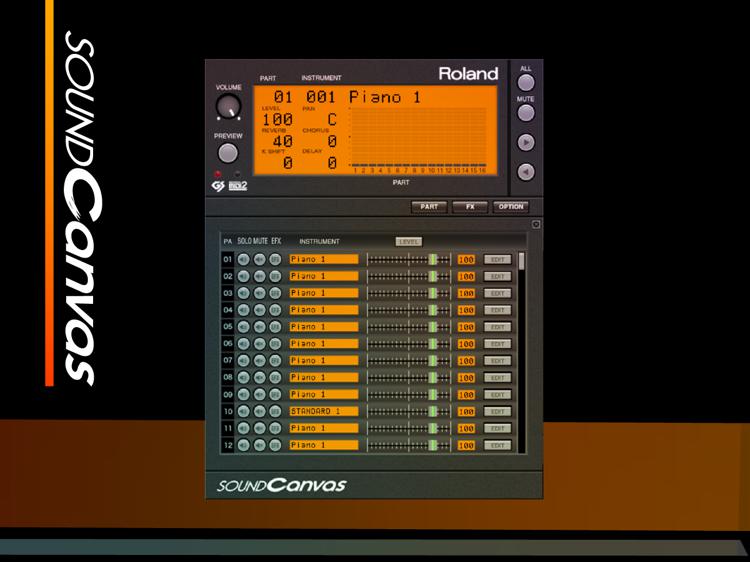
Task: Mute part 09
Action: (x=259, y=395)
